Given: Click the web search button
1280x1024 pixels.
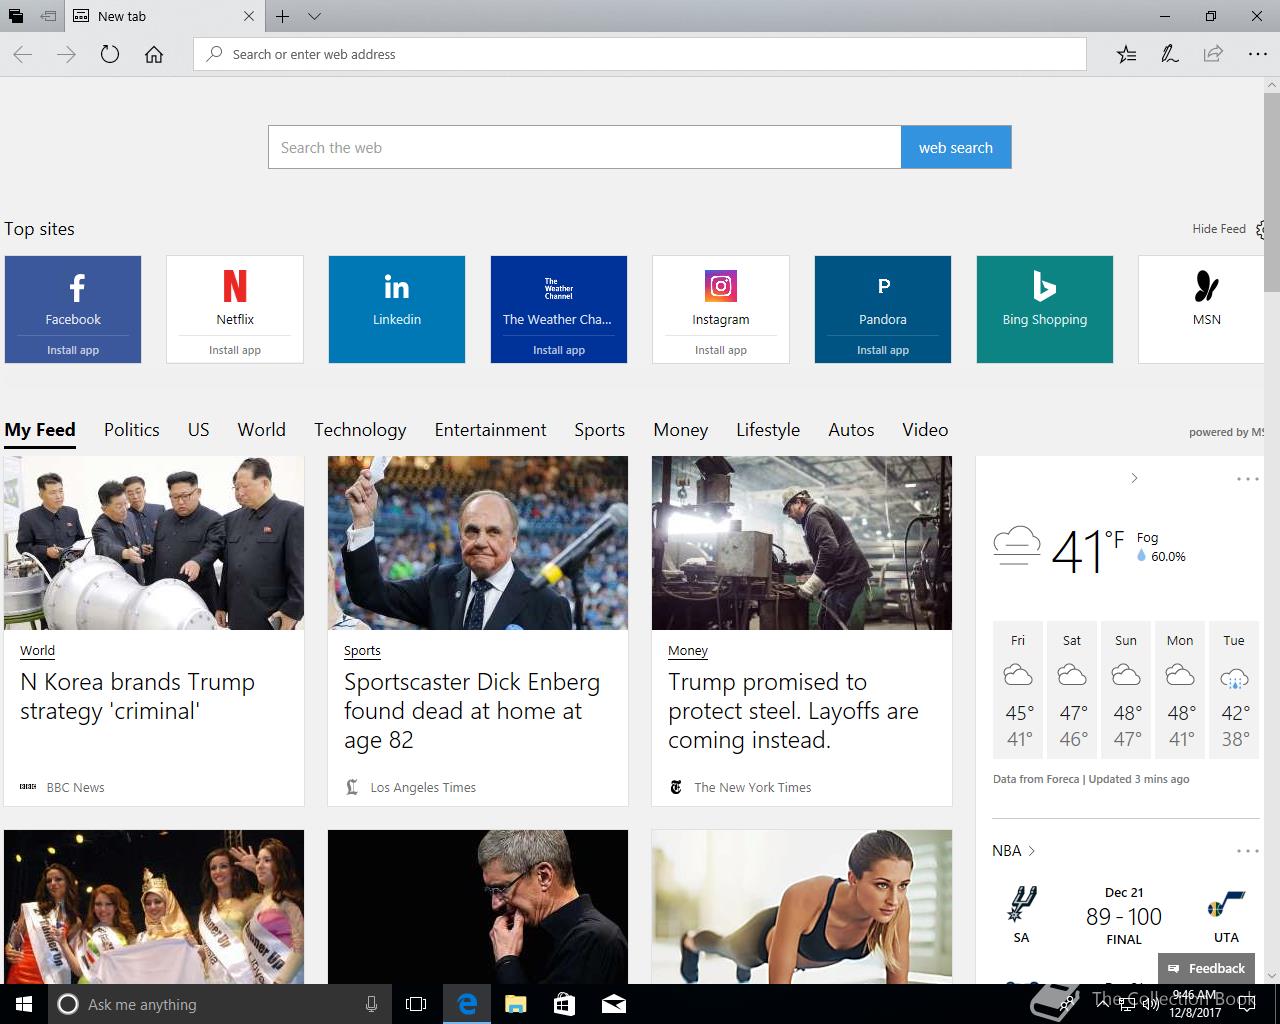Looking at the screenshot, I should 956,147.
